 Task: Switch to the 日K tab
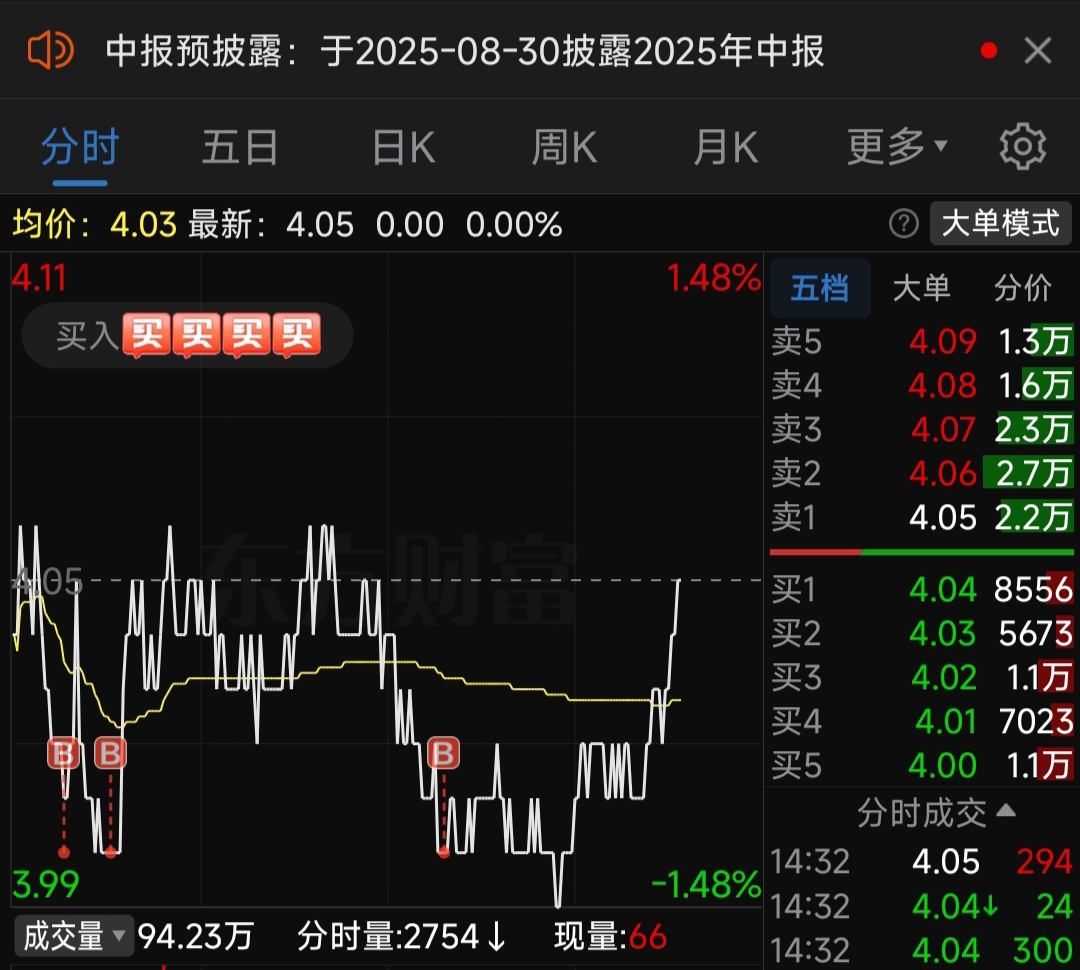pyautogui.click(x=404, y=147)
